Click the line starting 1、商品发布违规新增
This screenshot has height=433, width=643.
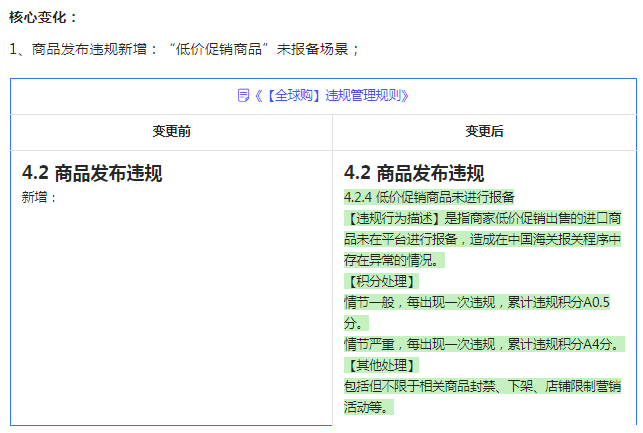coord(184,49)
